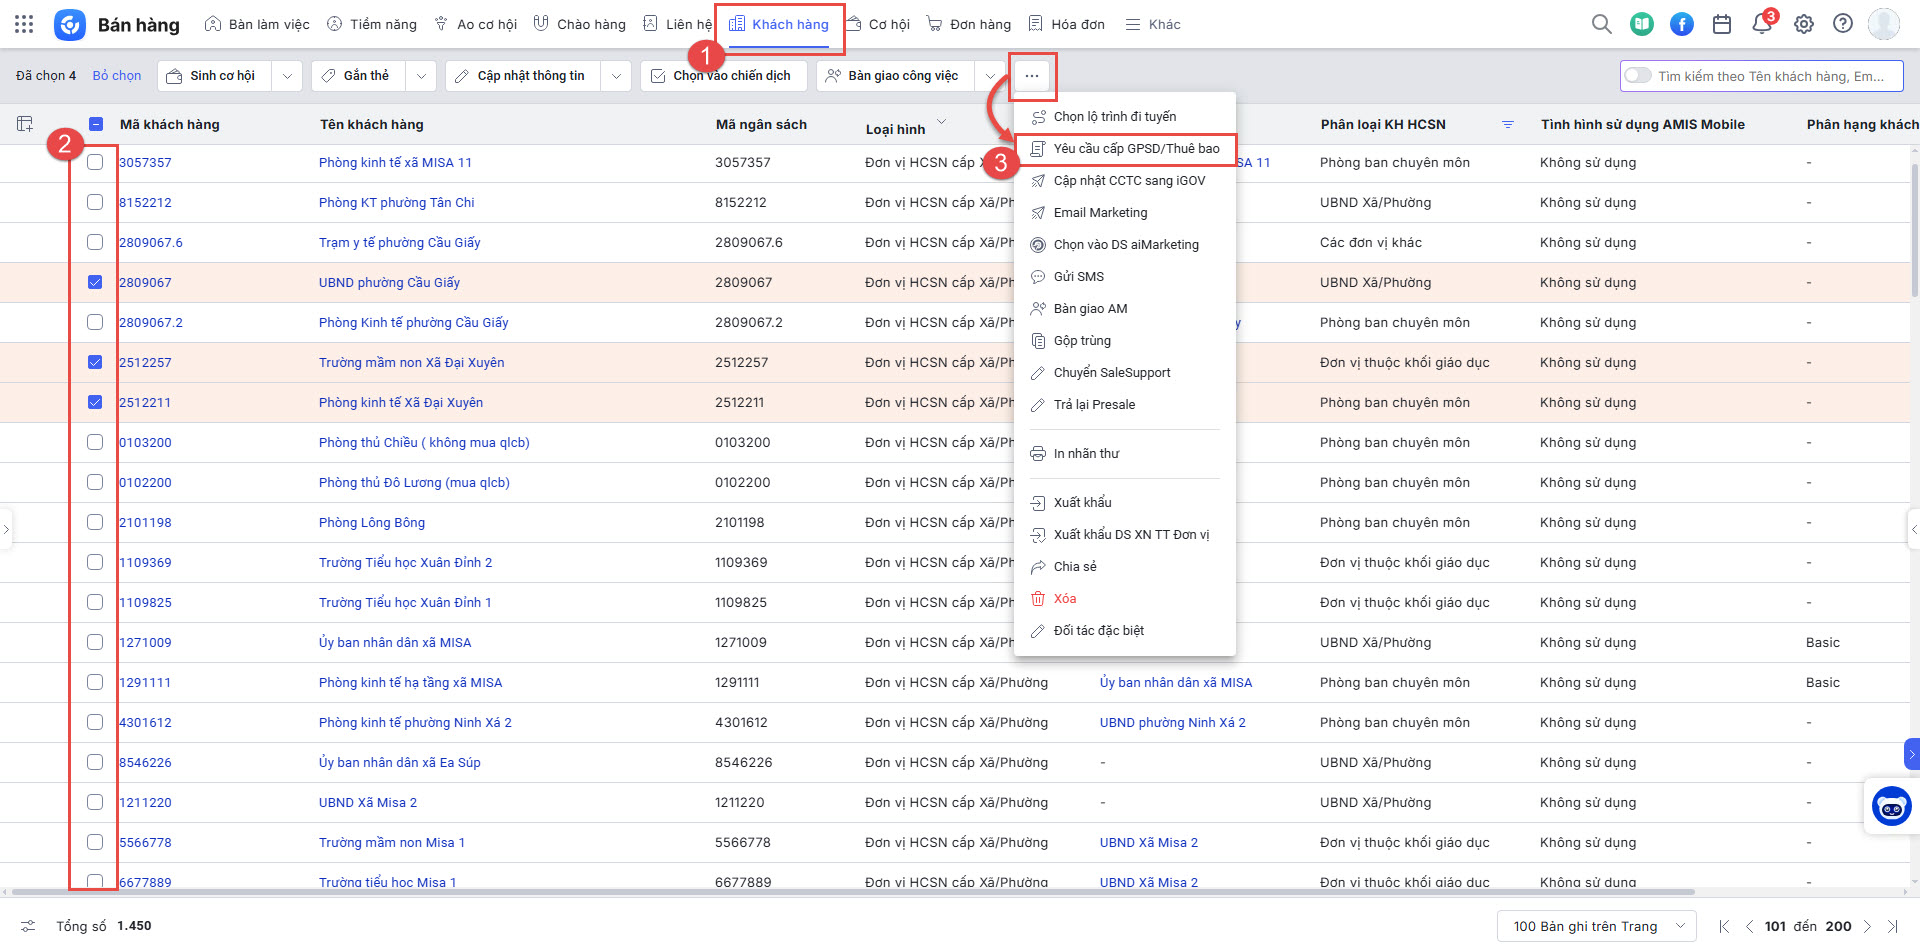Open the app launcher grid icon
This screenshot has height=952, width=1920.
(x=24, y=24)
